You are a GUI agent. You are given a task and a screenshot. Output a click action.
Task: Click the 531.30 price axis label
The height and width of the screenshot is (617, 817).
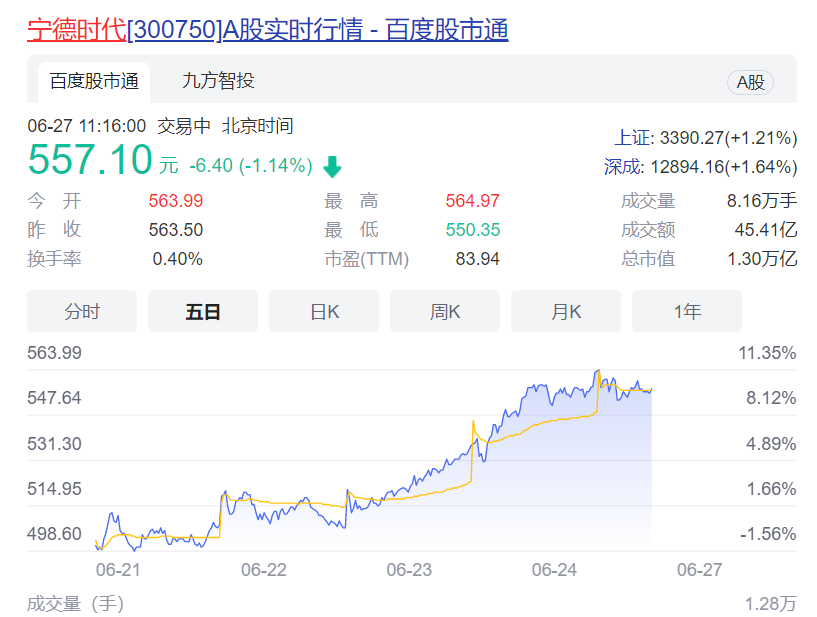coord(54,444)
